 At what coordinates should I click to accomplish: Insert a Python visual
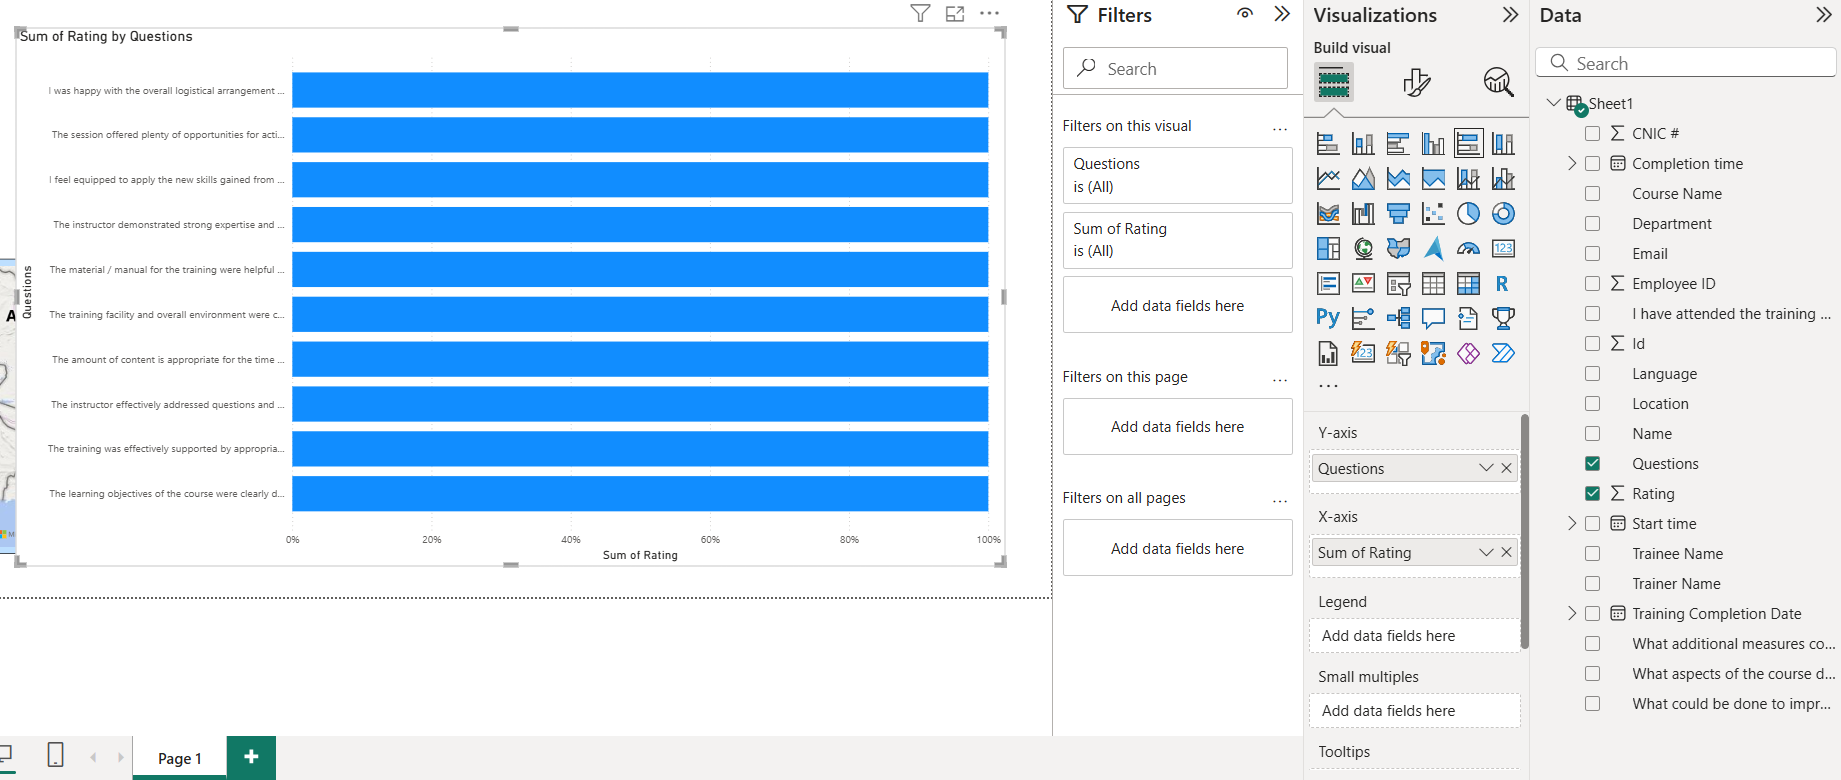tap(1328, 319)
